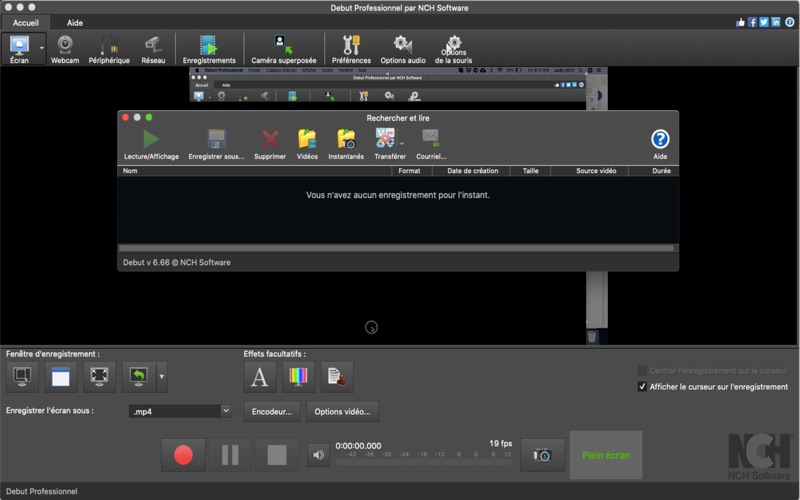Click Enregistrer sous in Rechercher et lire
This screenshot has height=500, width=800.
[x=216, y=144]
